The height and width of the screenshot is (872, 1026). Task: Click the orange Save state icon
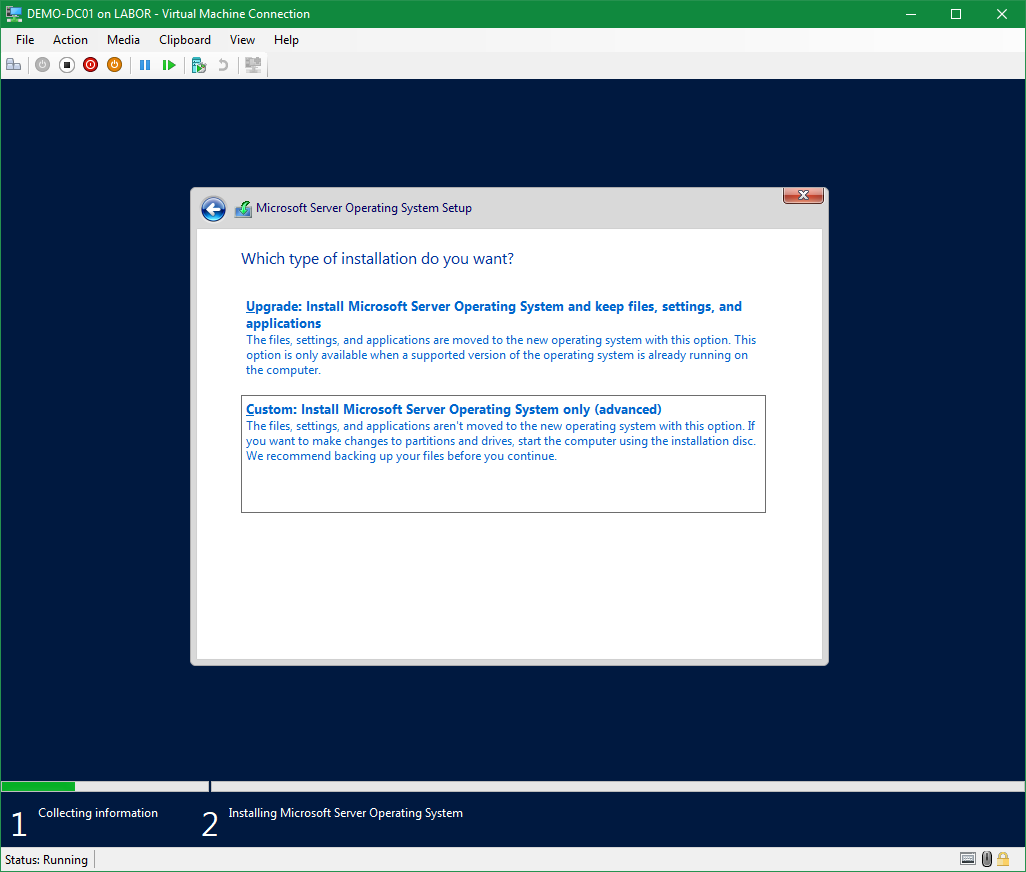click(x=114, y=65)
